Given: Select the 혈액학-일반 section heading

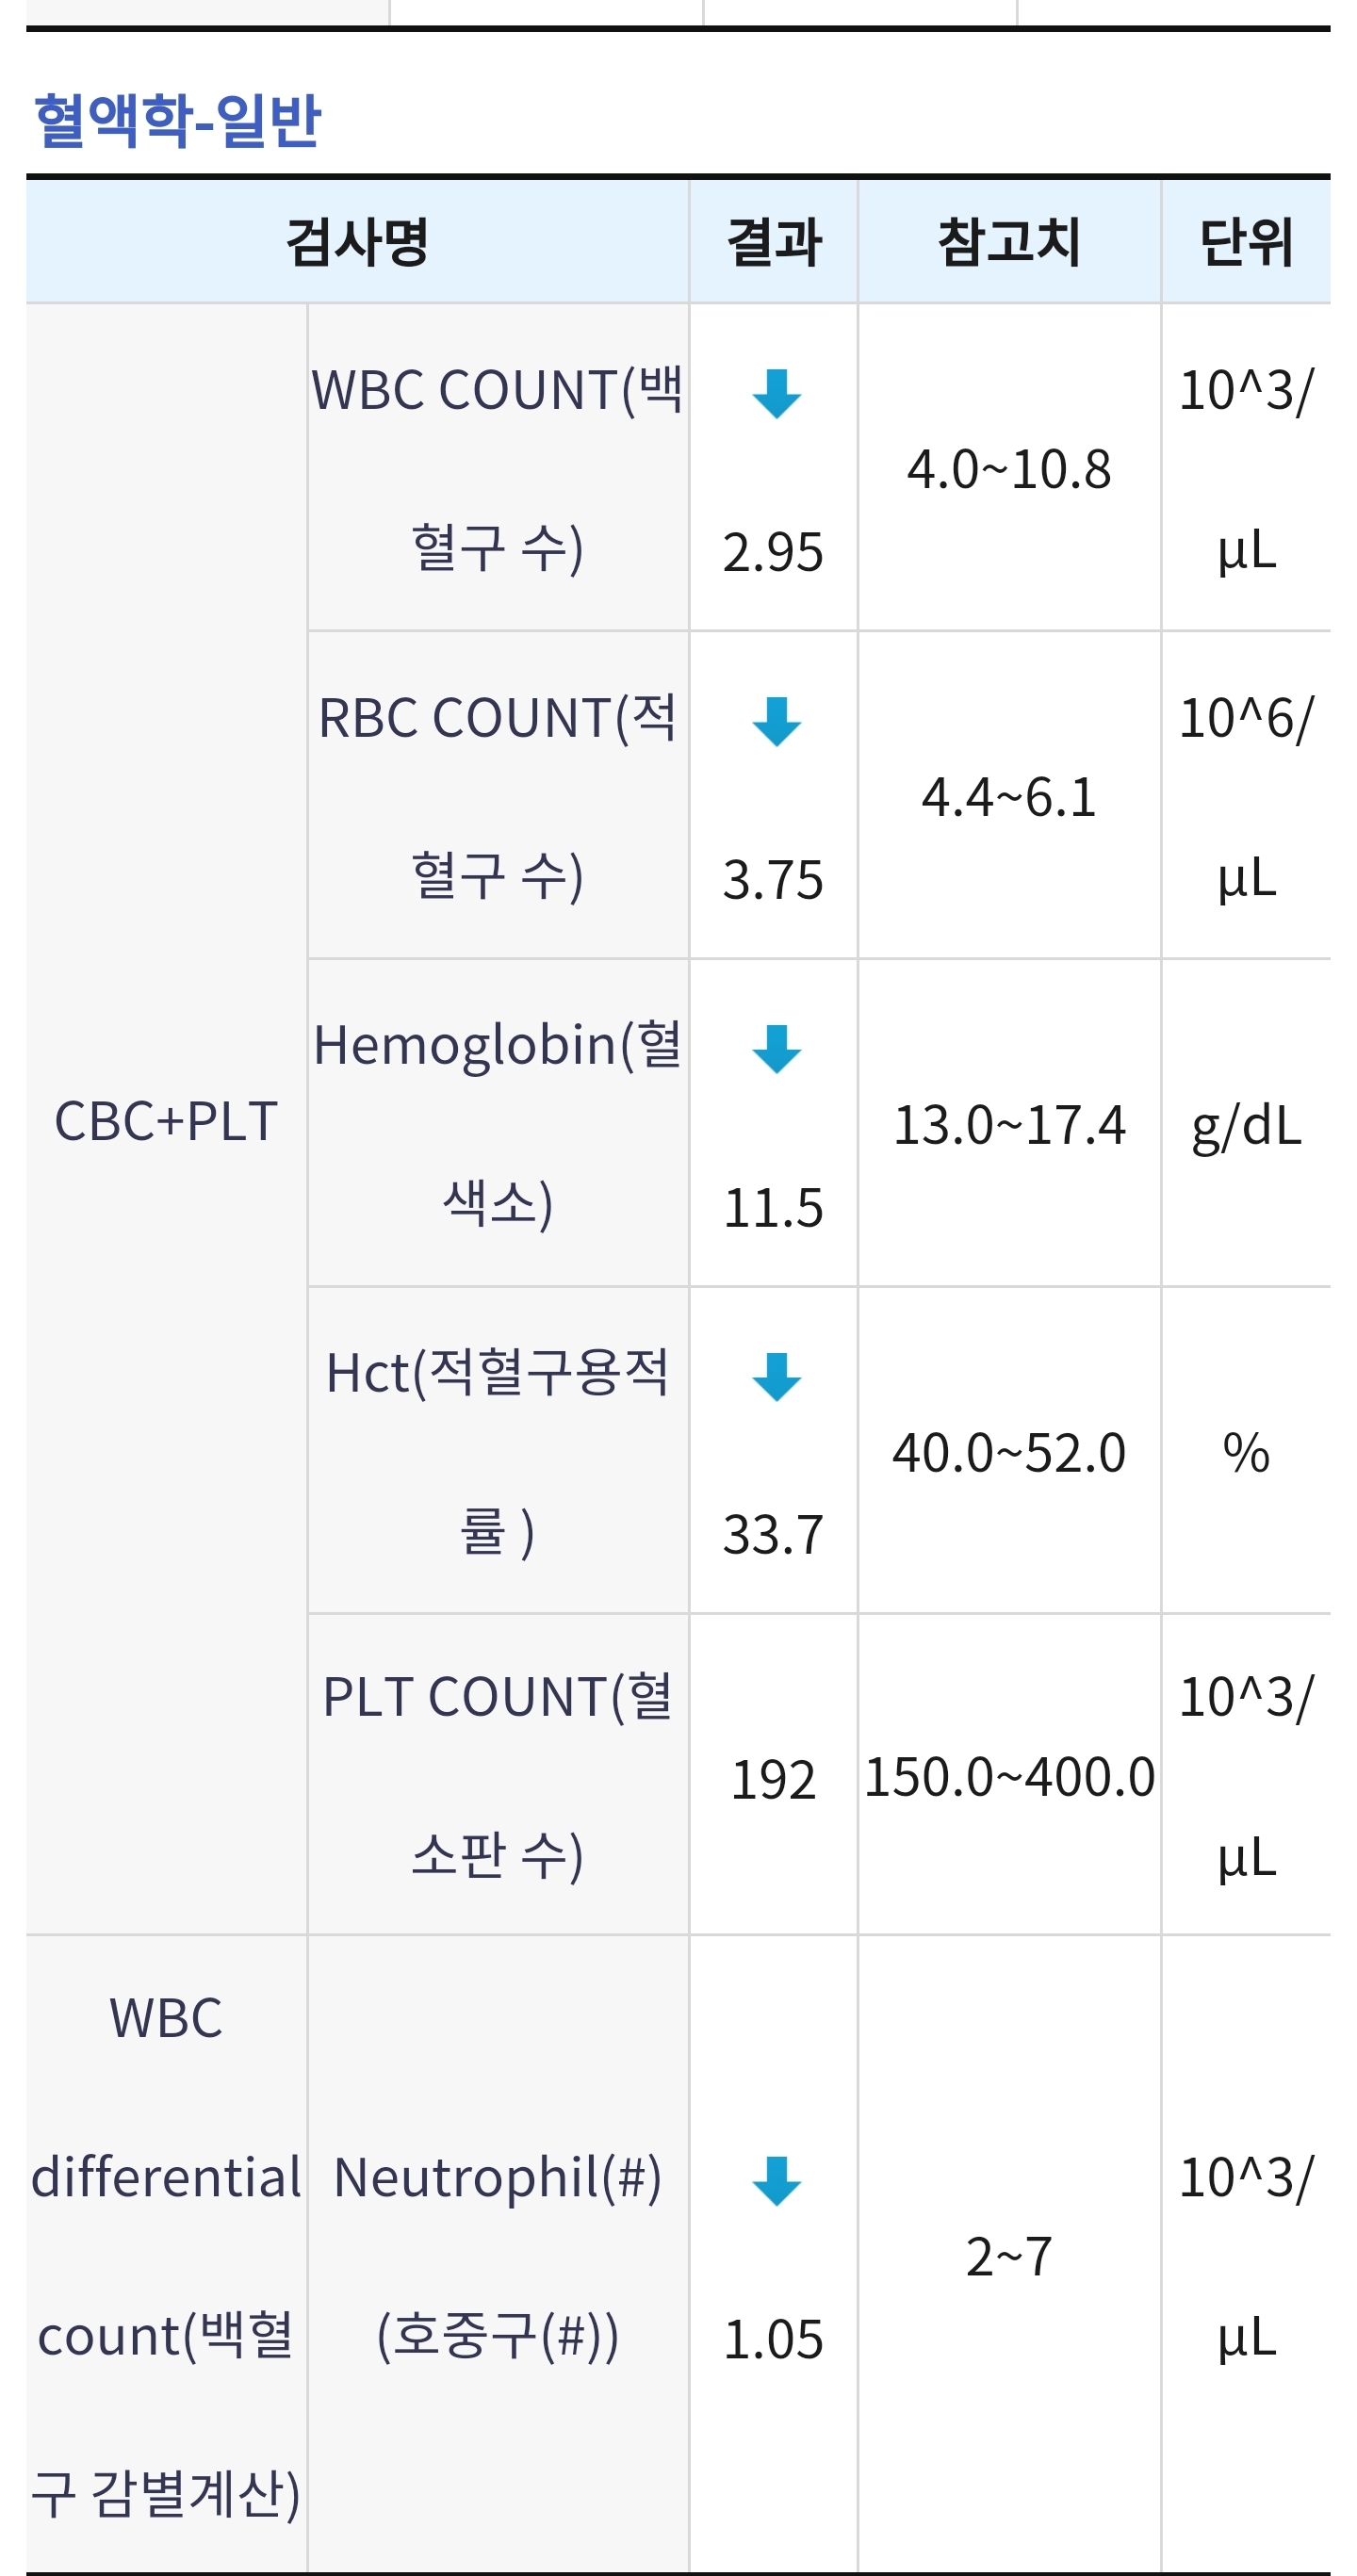Looking at the screenshot, I should click(178, 120).
